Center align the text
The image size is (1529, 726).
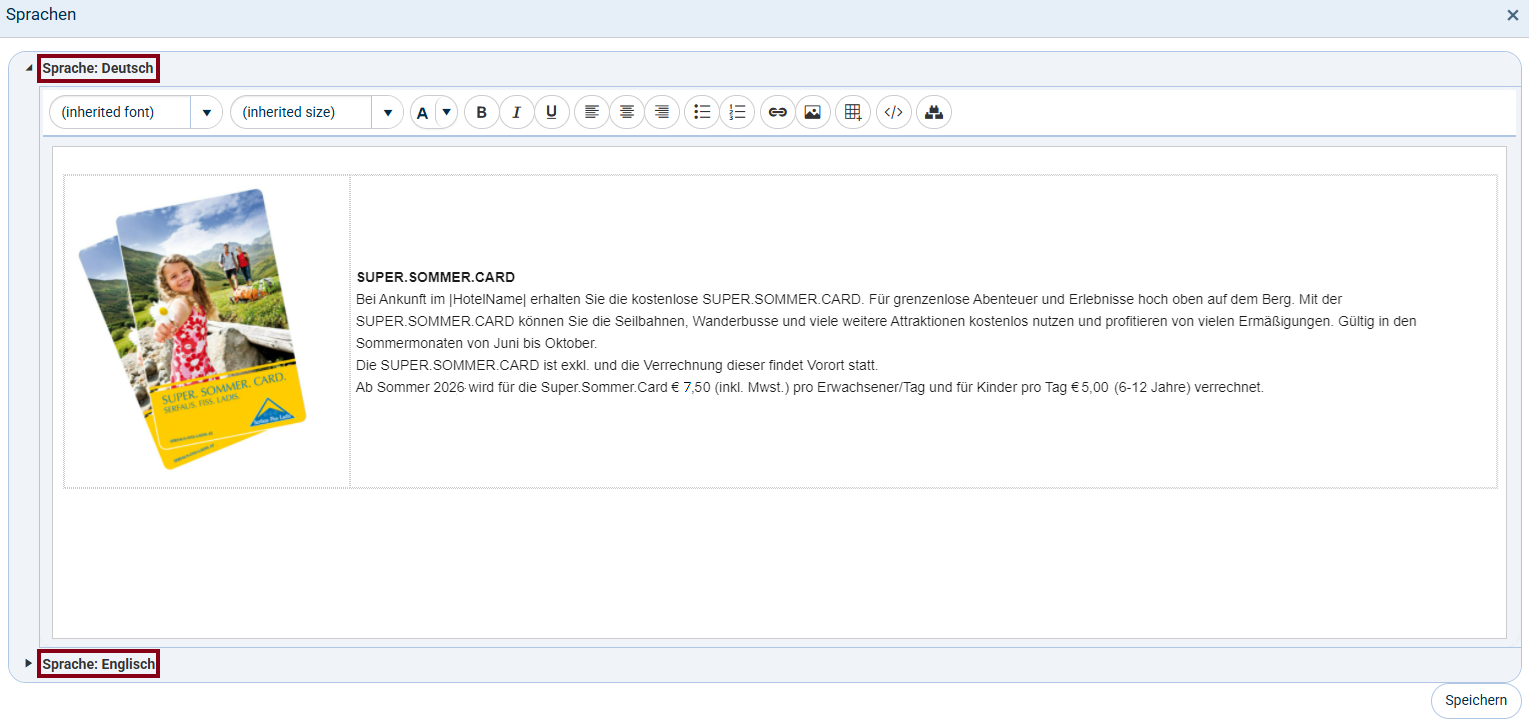pyautogui.click(x=627, y=112)
